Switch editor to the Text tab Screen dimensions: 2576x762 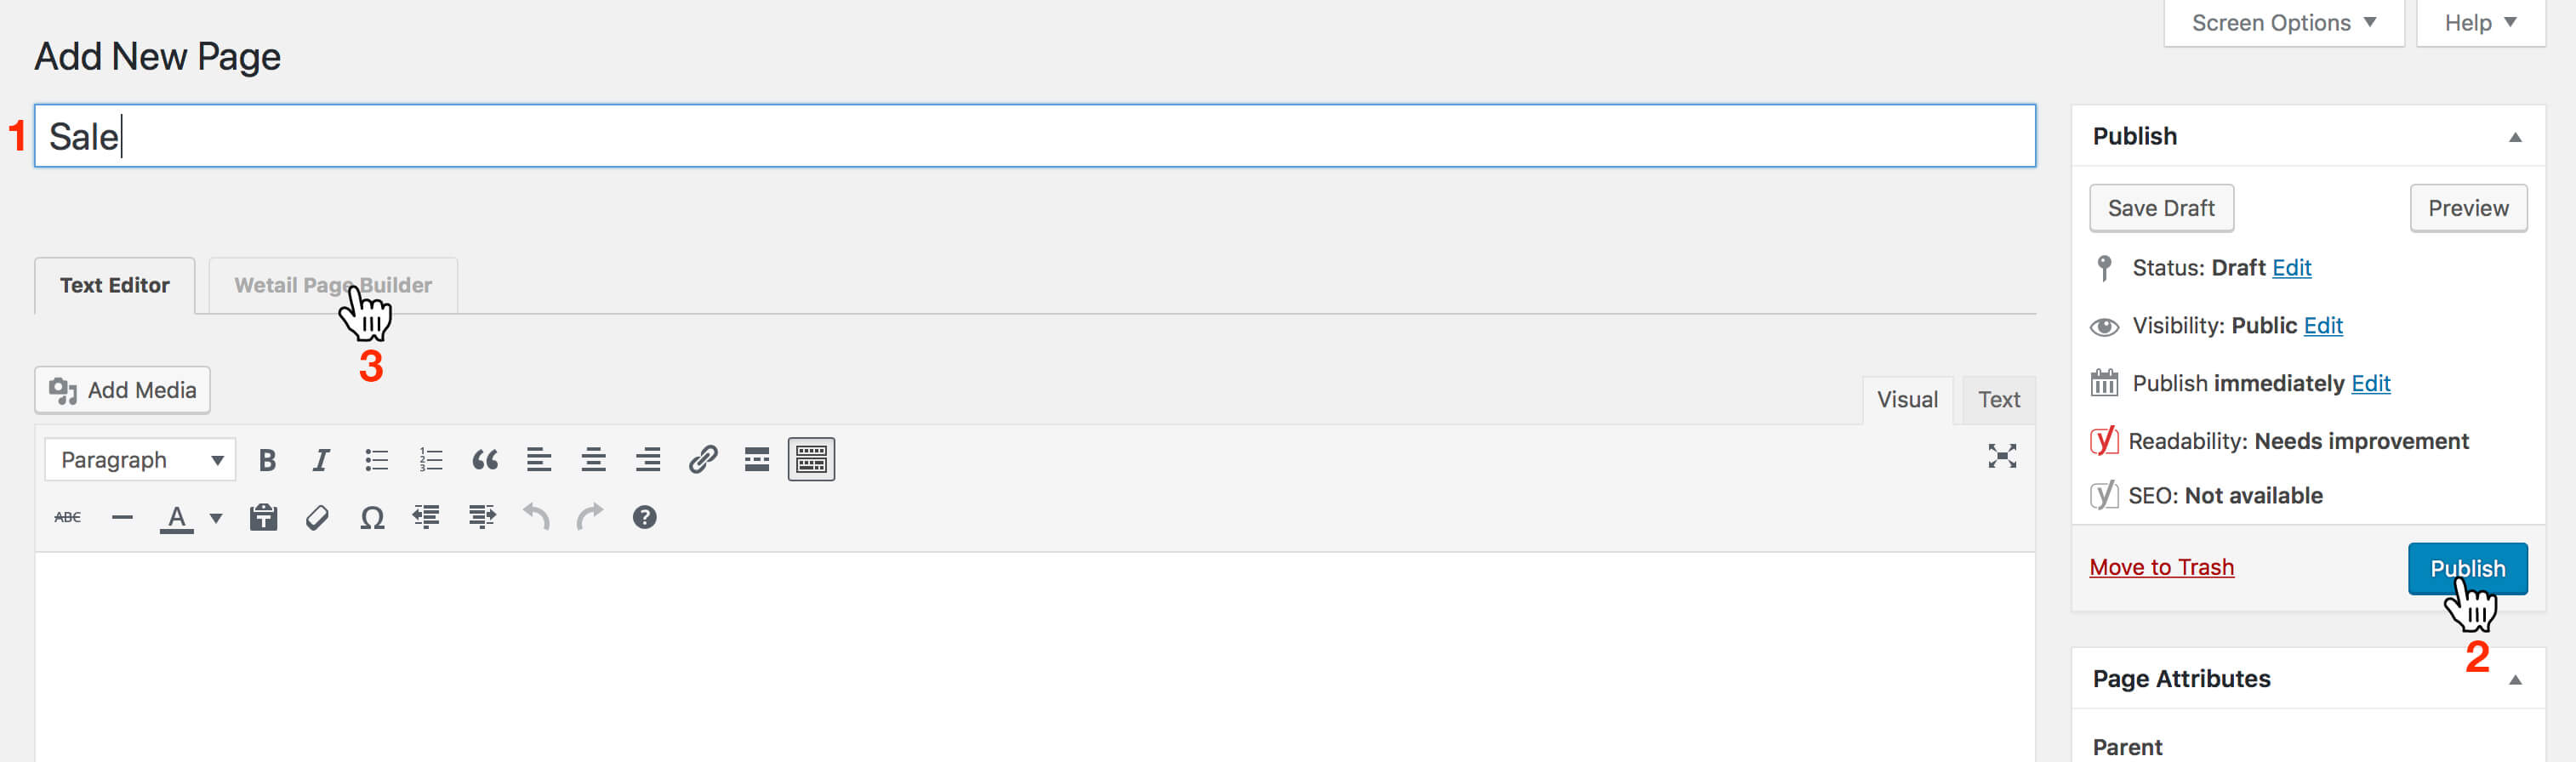pos(1998,400)
